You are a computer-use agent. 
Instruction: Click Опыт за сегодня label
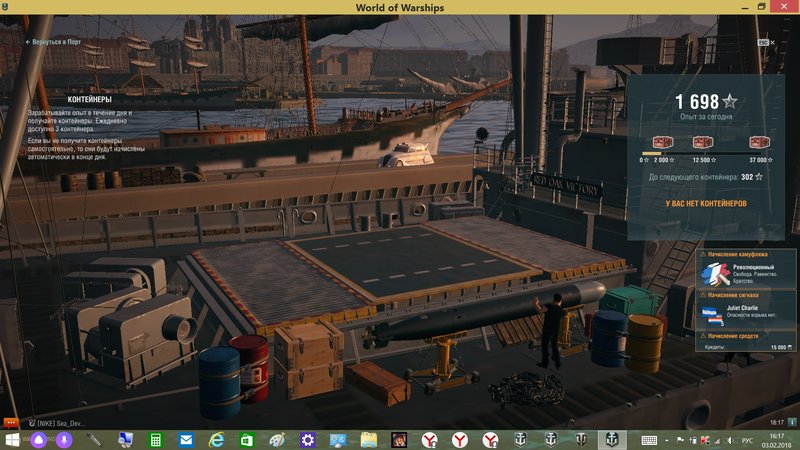pos(706,117)
